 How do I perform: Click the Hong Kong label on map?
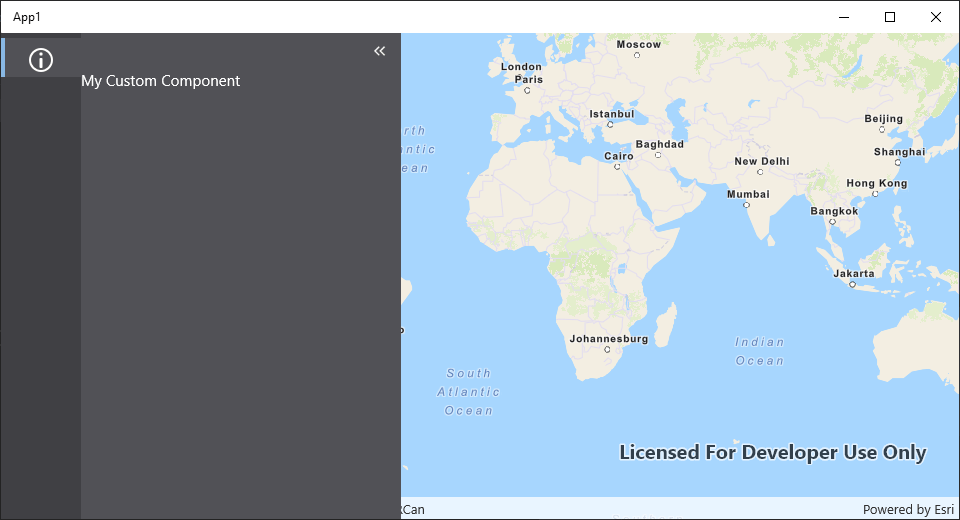point(877,183)
